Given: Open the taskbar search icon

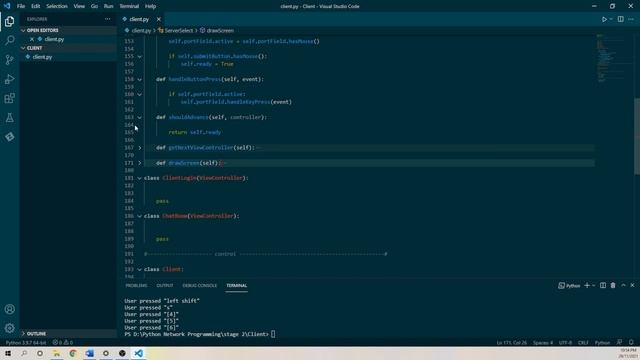Looking at the screenshot, I should [24, 353].
